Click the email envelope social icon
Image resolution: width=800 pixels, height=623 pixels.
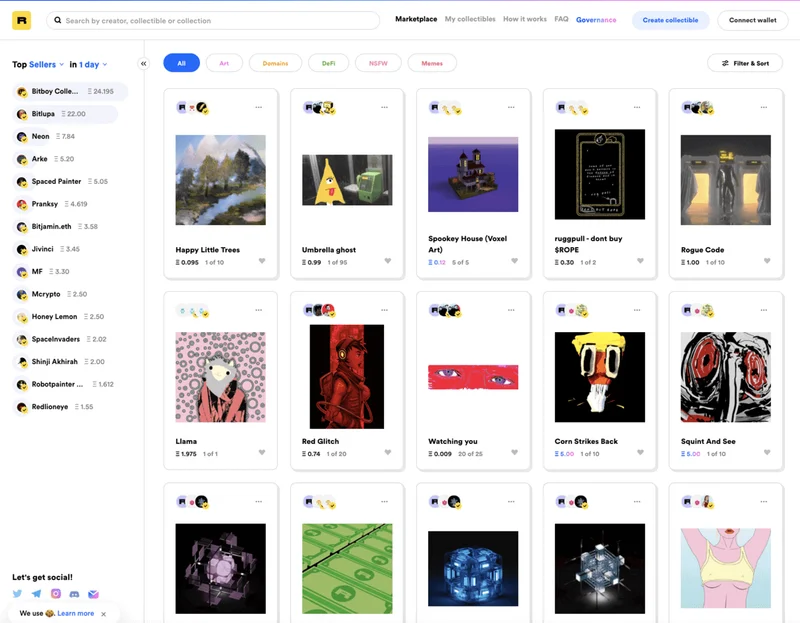[94, 593]
